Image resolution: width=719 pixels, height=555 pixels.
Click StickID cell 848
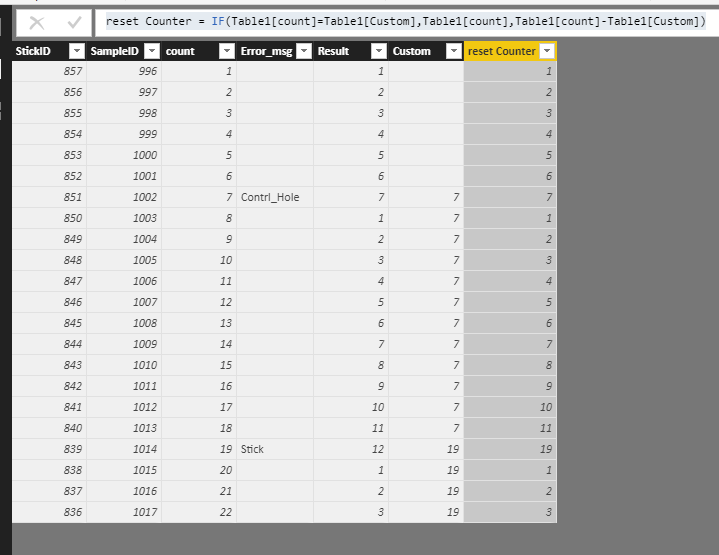tap(50, 260)
